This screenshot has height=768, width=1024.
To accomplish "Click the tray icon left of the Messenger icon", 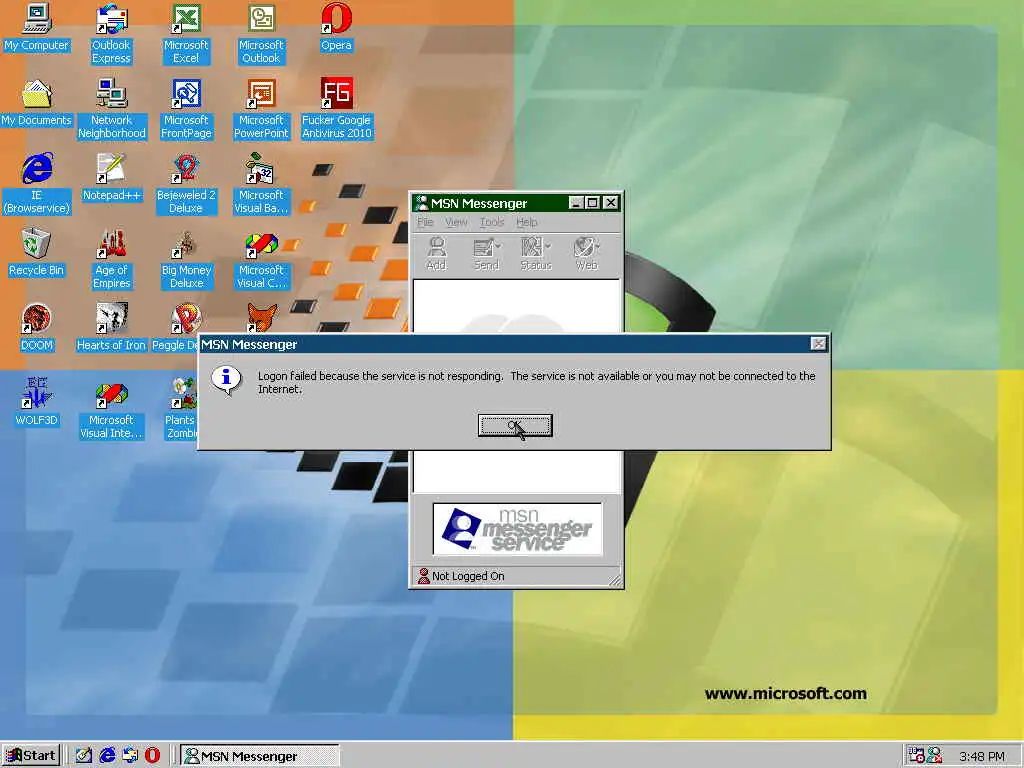I will [x=916, y=756].
